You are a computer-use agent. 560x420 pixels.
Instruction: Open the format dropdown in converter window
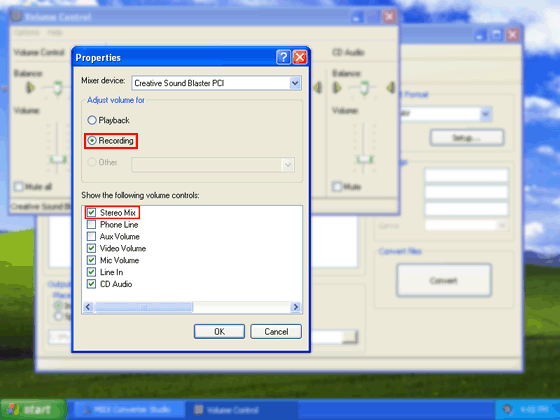point(485,114)
